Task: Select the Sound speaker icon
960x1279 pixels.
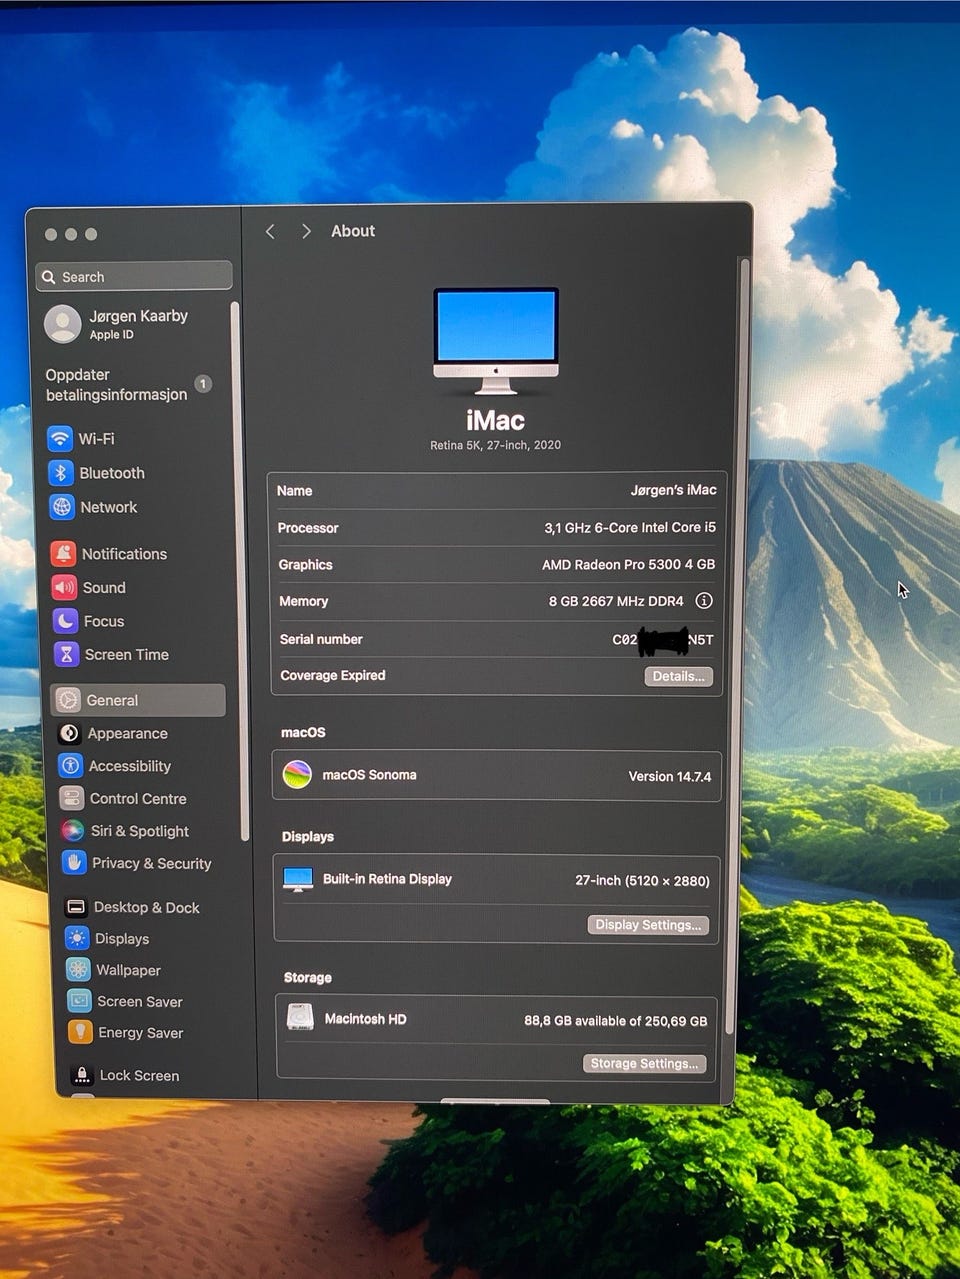Action: pyautogui.click(x=64, y=587)
